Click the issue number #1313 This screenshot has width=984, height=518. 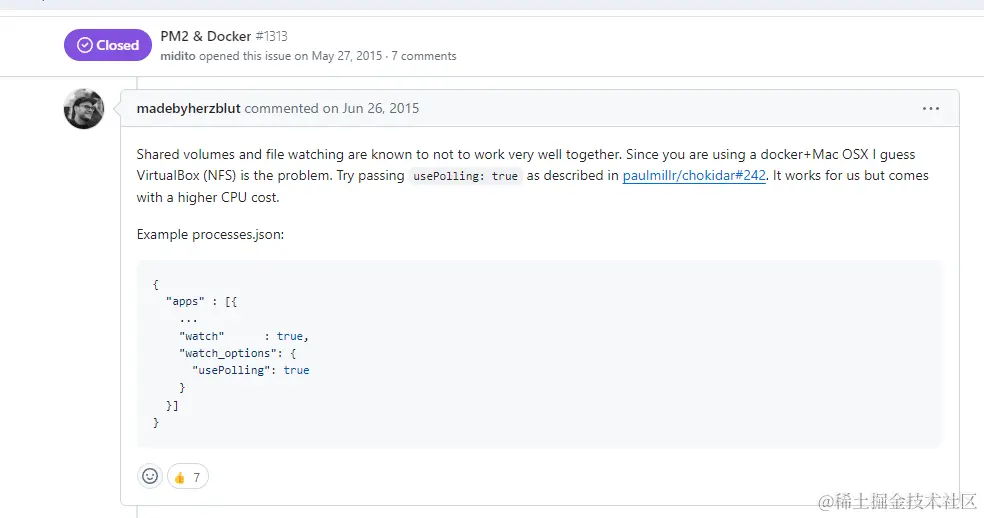271,36
